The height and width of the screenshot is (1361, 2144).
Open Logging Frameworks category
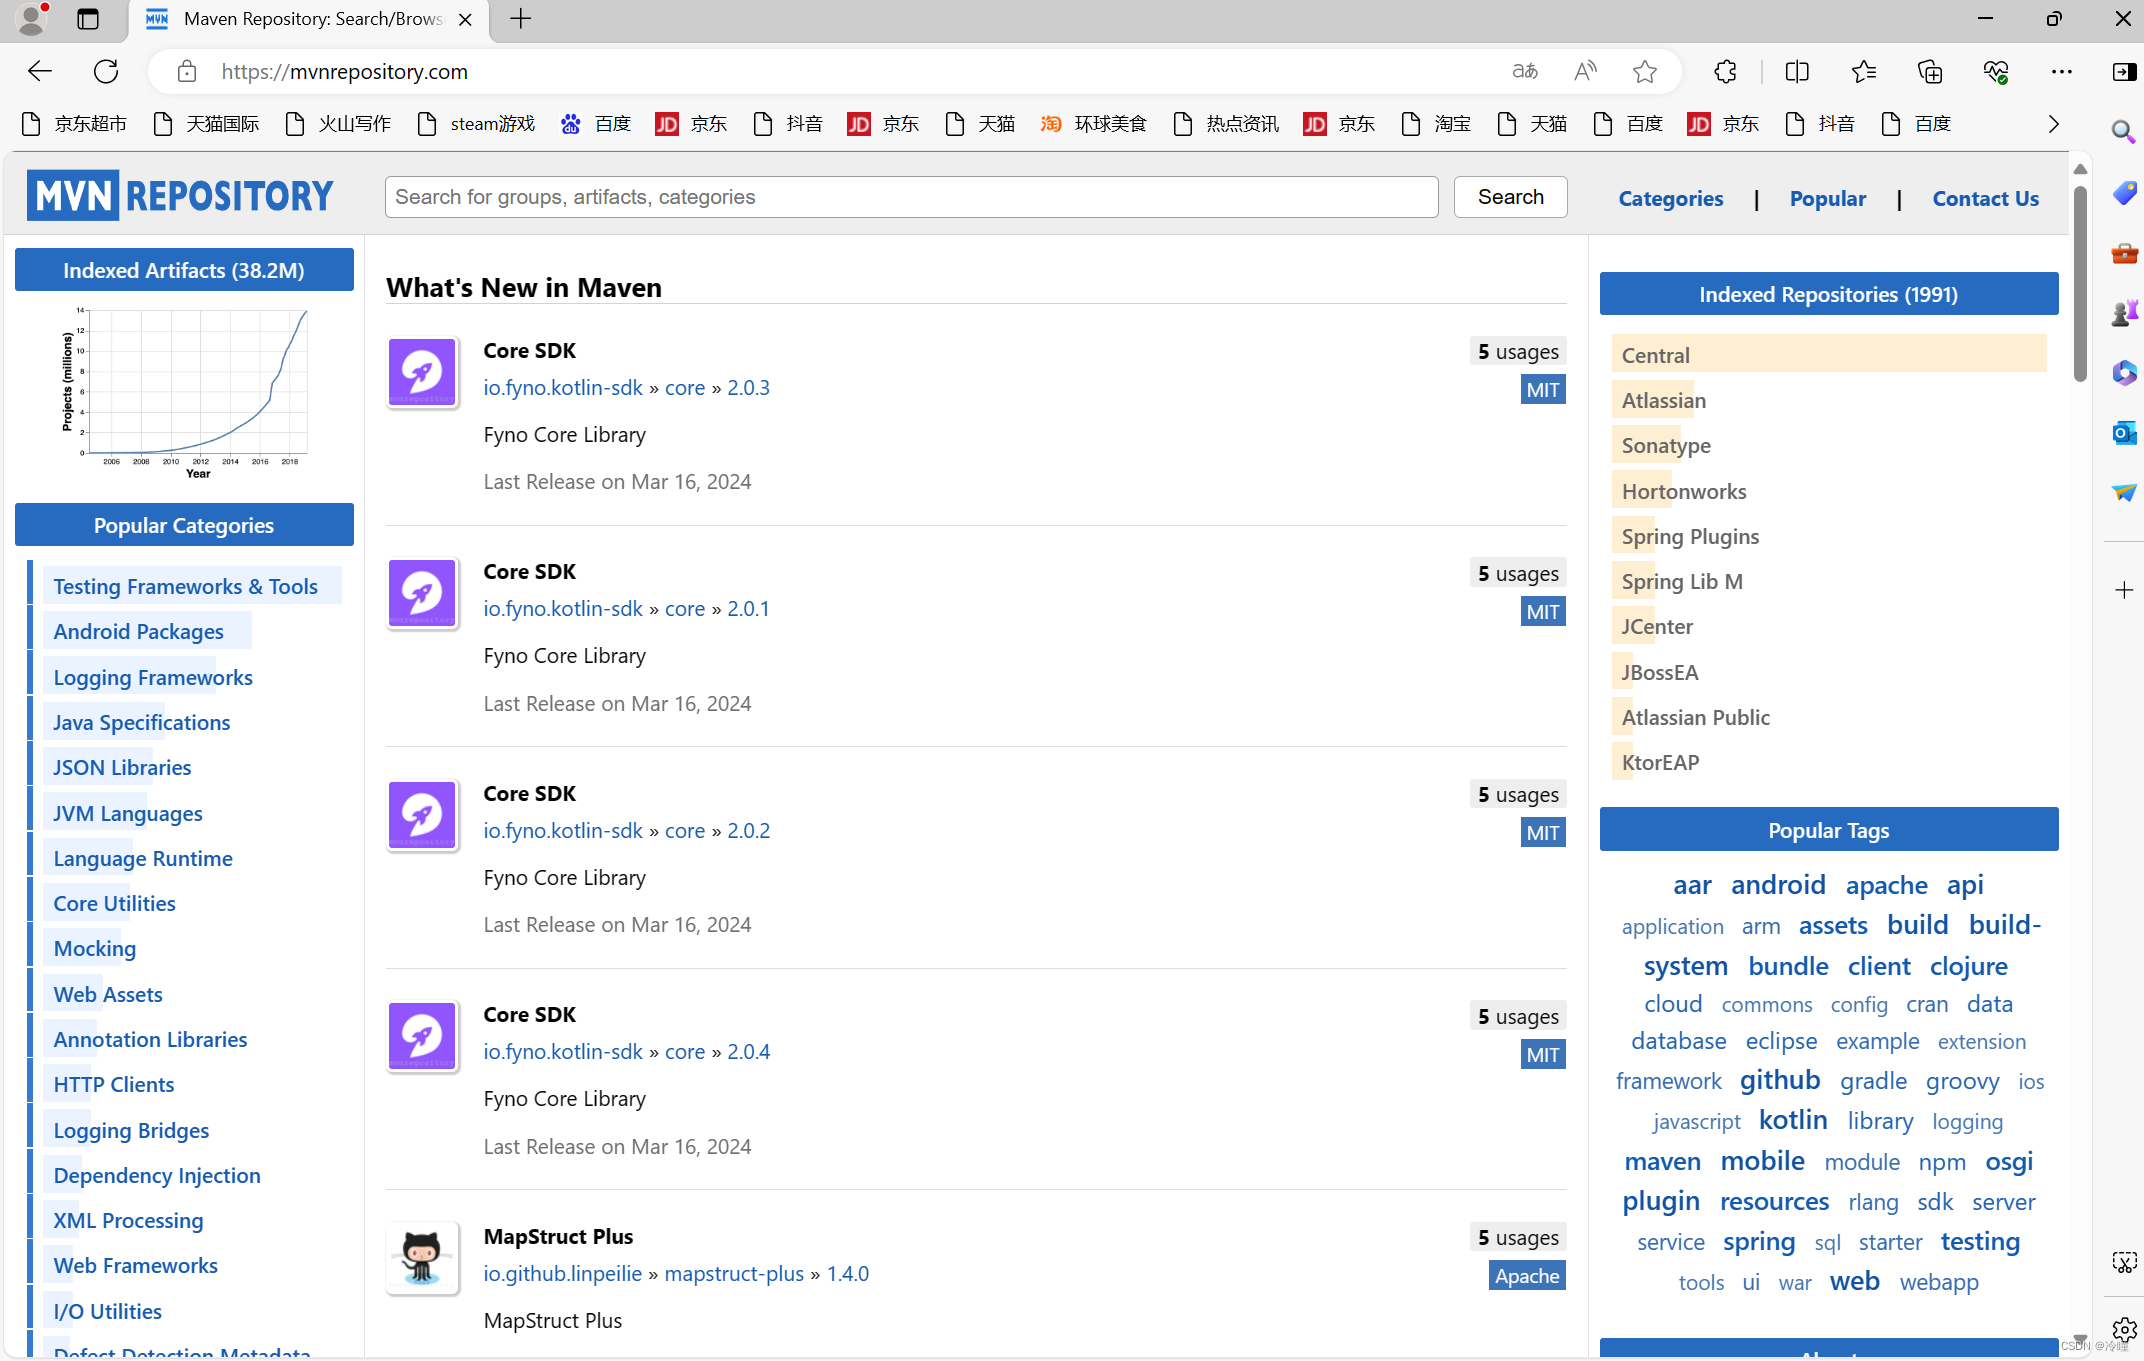(153, 677)
